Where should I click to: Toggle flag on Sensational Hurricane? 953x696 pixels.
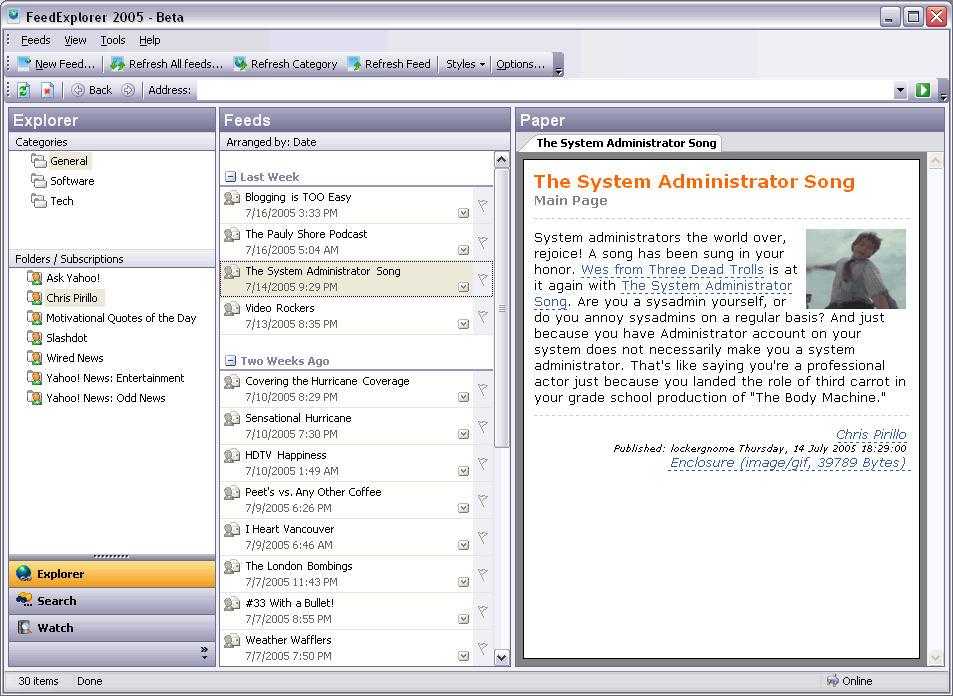point(483,427)
